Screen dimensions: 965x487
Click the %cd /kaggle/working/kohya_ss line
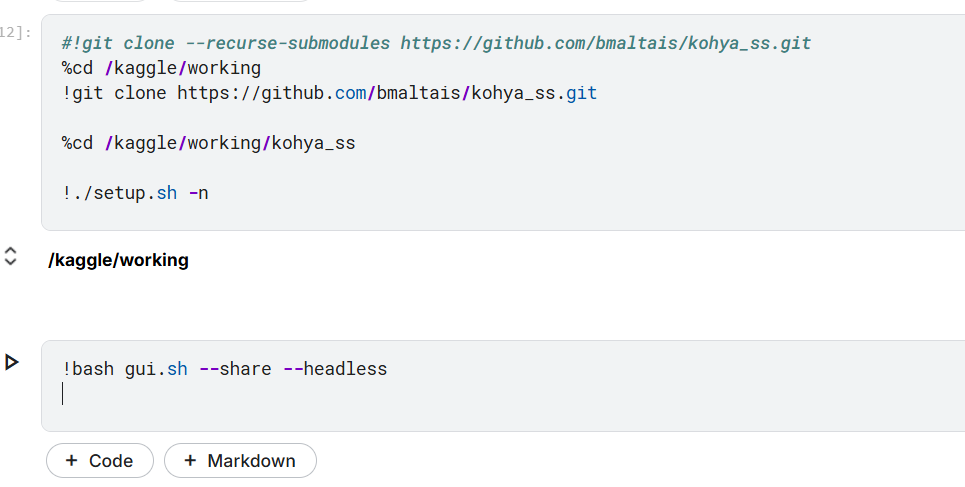[208, 143]
